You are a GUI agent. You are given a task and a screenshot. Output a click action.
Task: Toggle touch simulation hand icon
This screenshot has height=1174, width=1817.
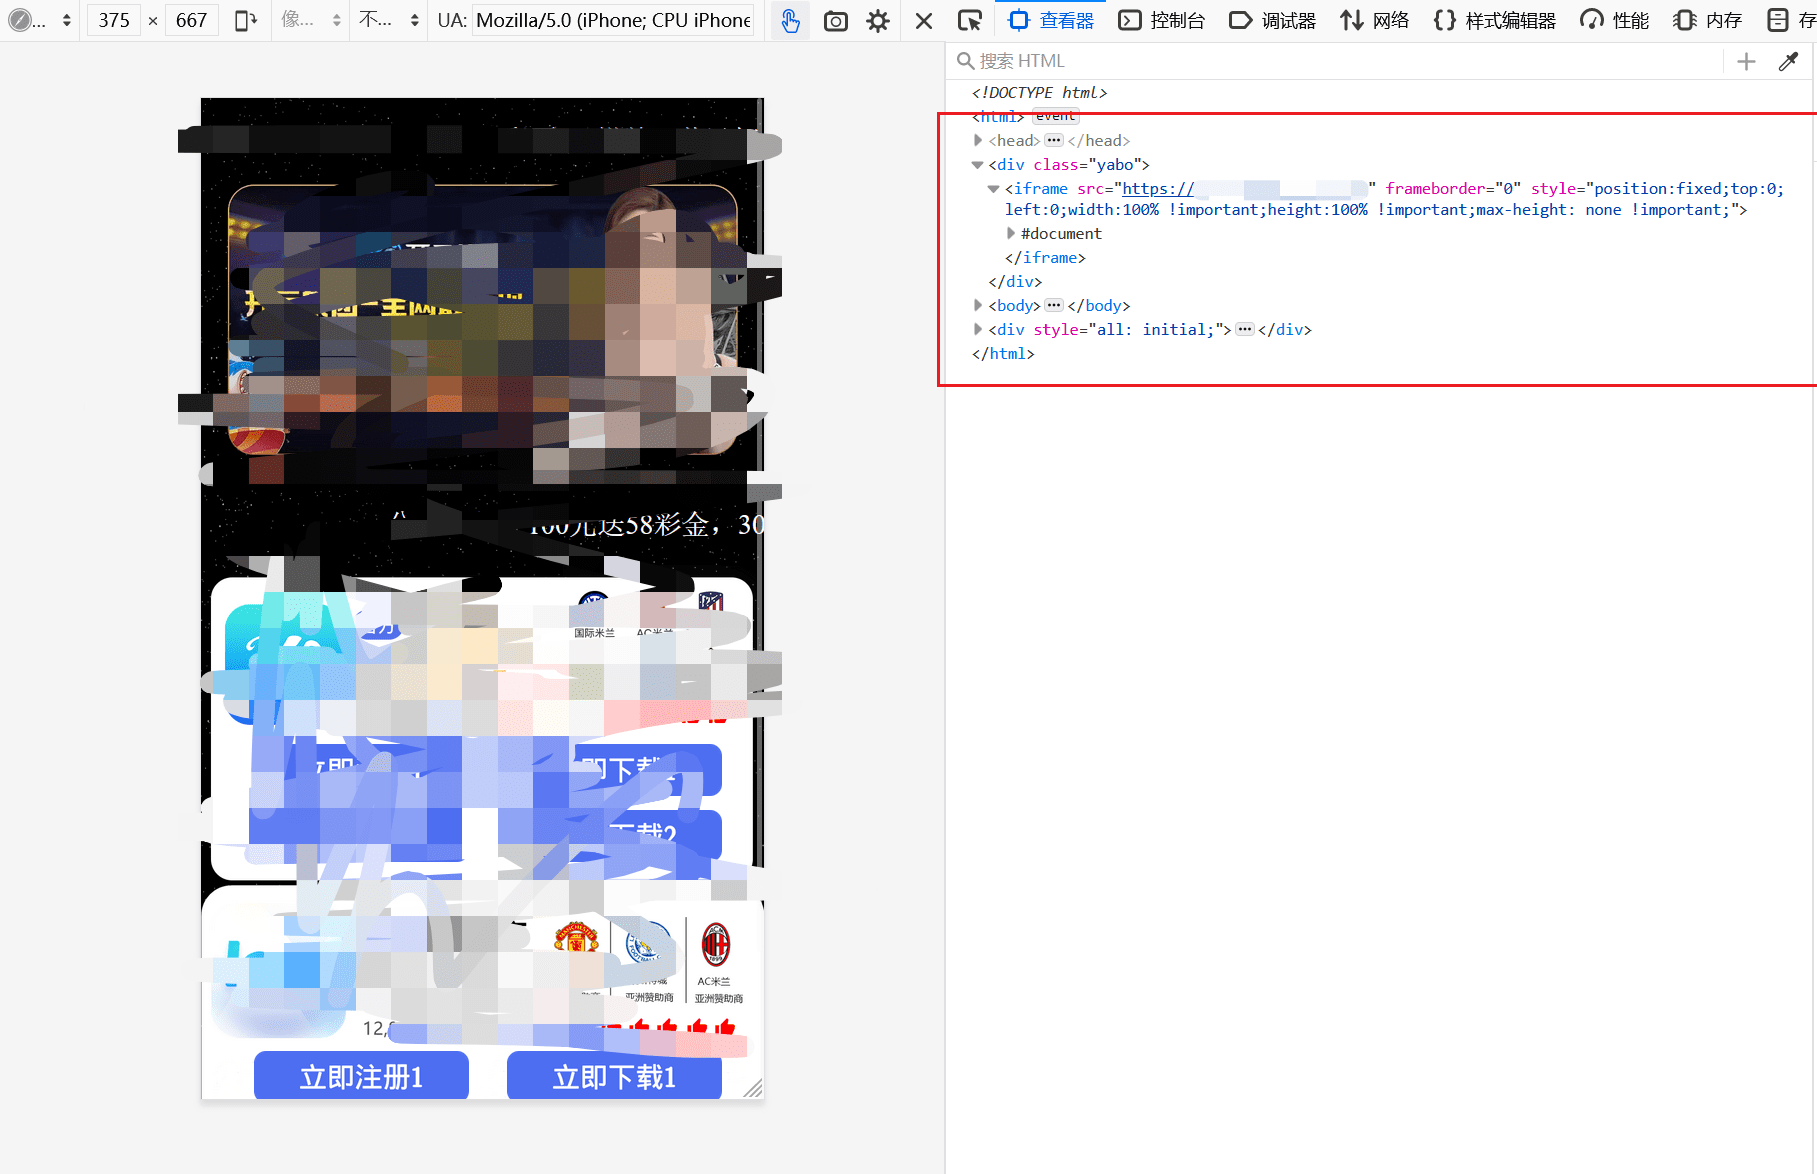coord(790,21)
